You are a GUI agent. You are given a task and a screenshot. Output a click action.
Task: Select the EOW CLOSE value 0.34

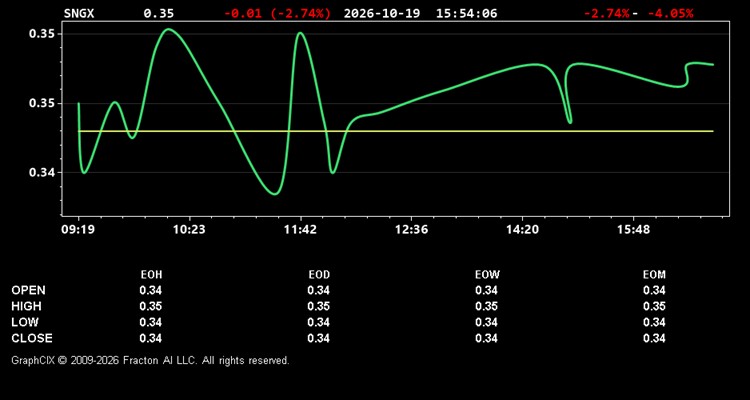coord(486,338)
